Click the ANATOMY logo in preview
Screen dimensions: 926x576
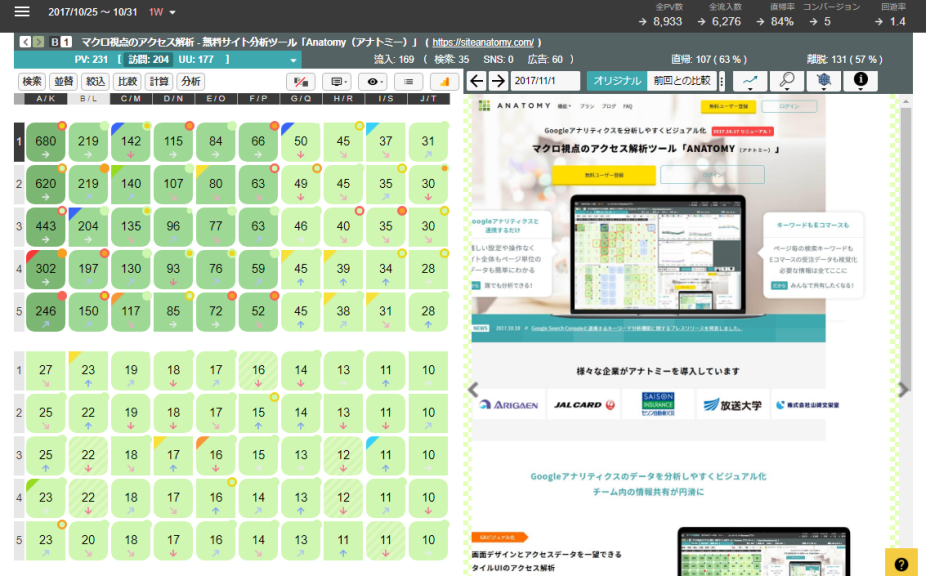[515, 106]
